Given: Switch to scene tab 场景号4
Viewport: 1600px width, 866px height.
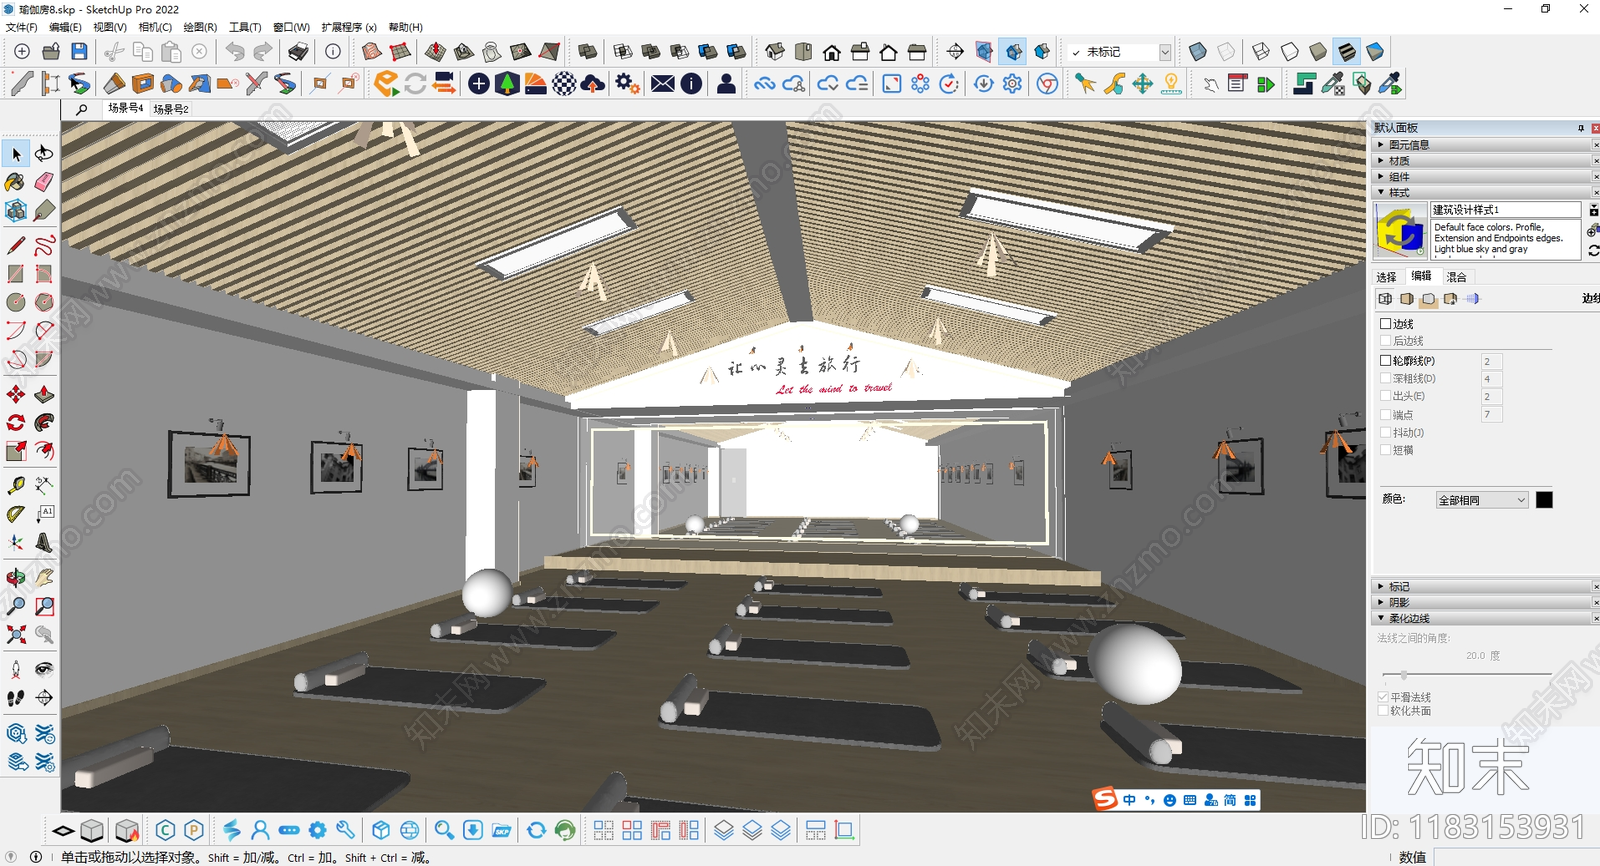Looking at the screenshot, I should point(126,108).
